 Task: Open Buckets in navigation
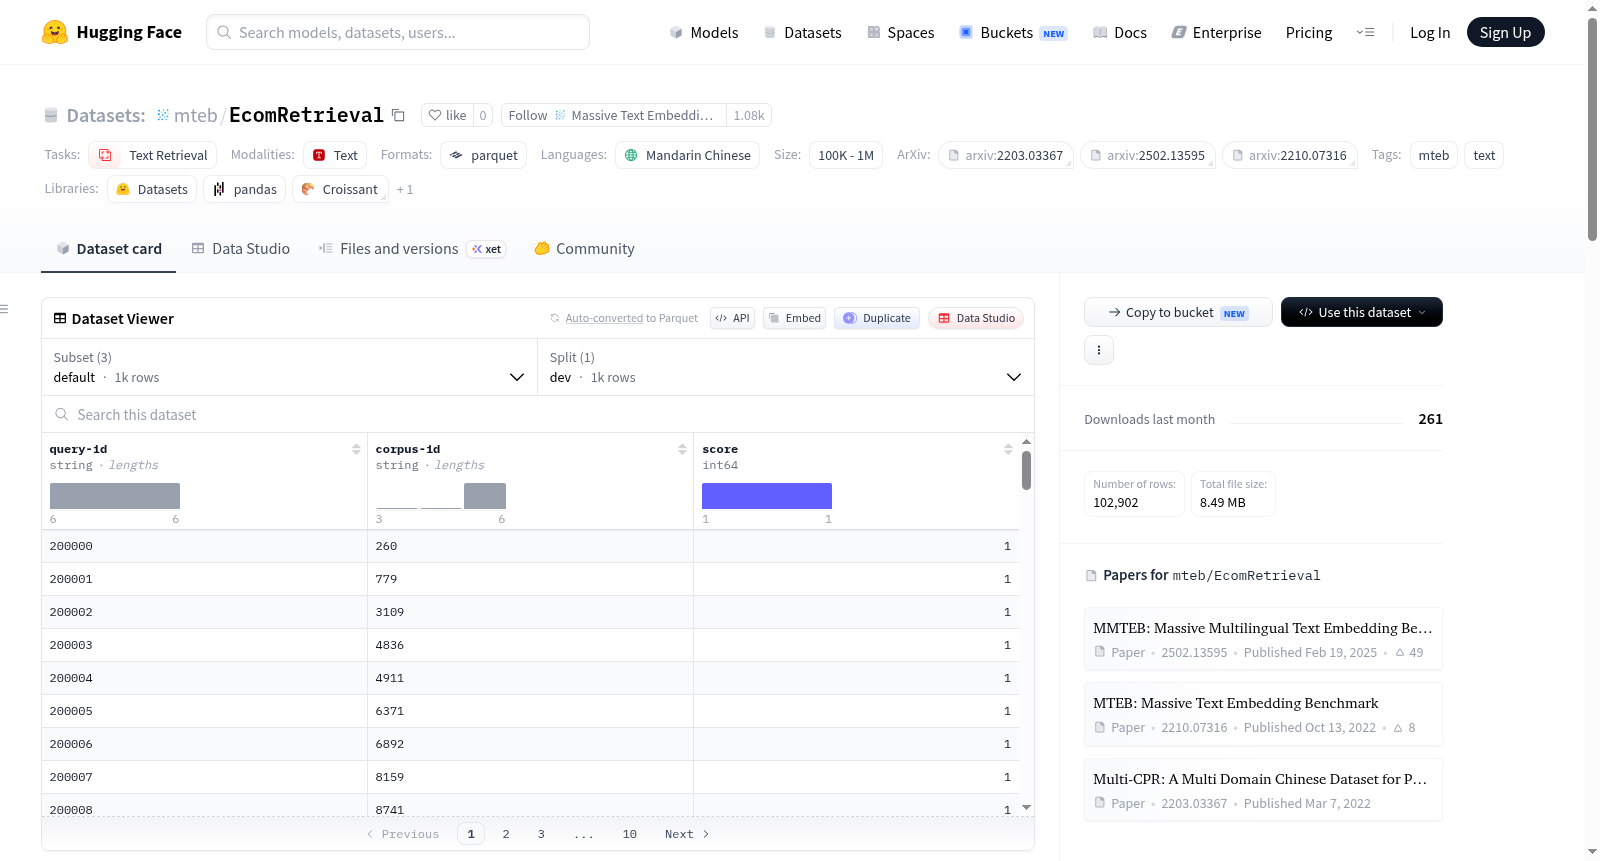1013,32
